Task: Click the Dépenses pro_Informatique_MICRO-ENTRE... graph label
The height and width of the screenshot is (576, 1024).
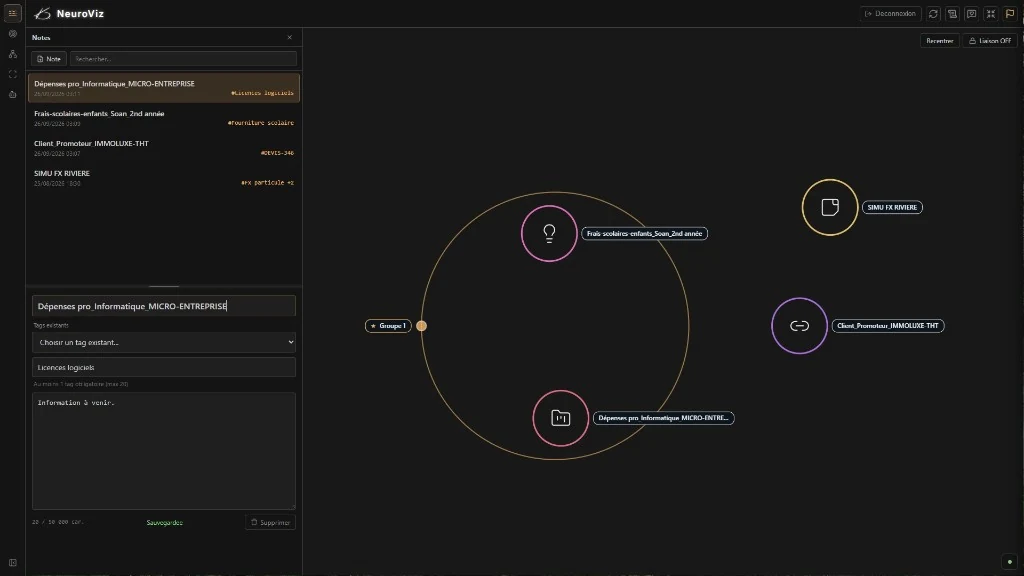Action: pyautogui.click(x=664, y=418)
